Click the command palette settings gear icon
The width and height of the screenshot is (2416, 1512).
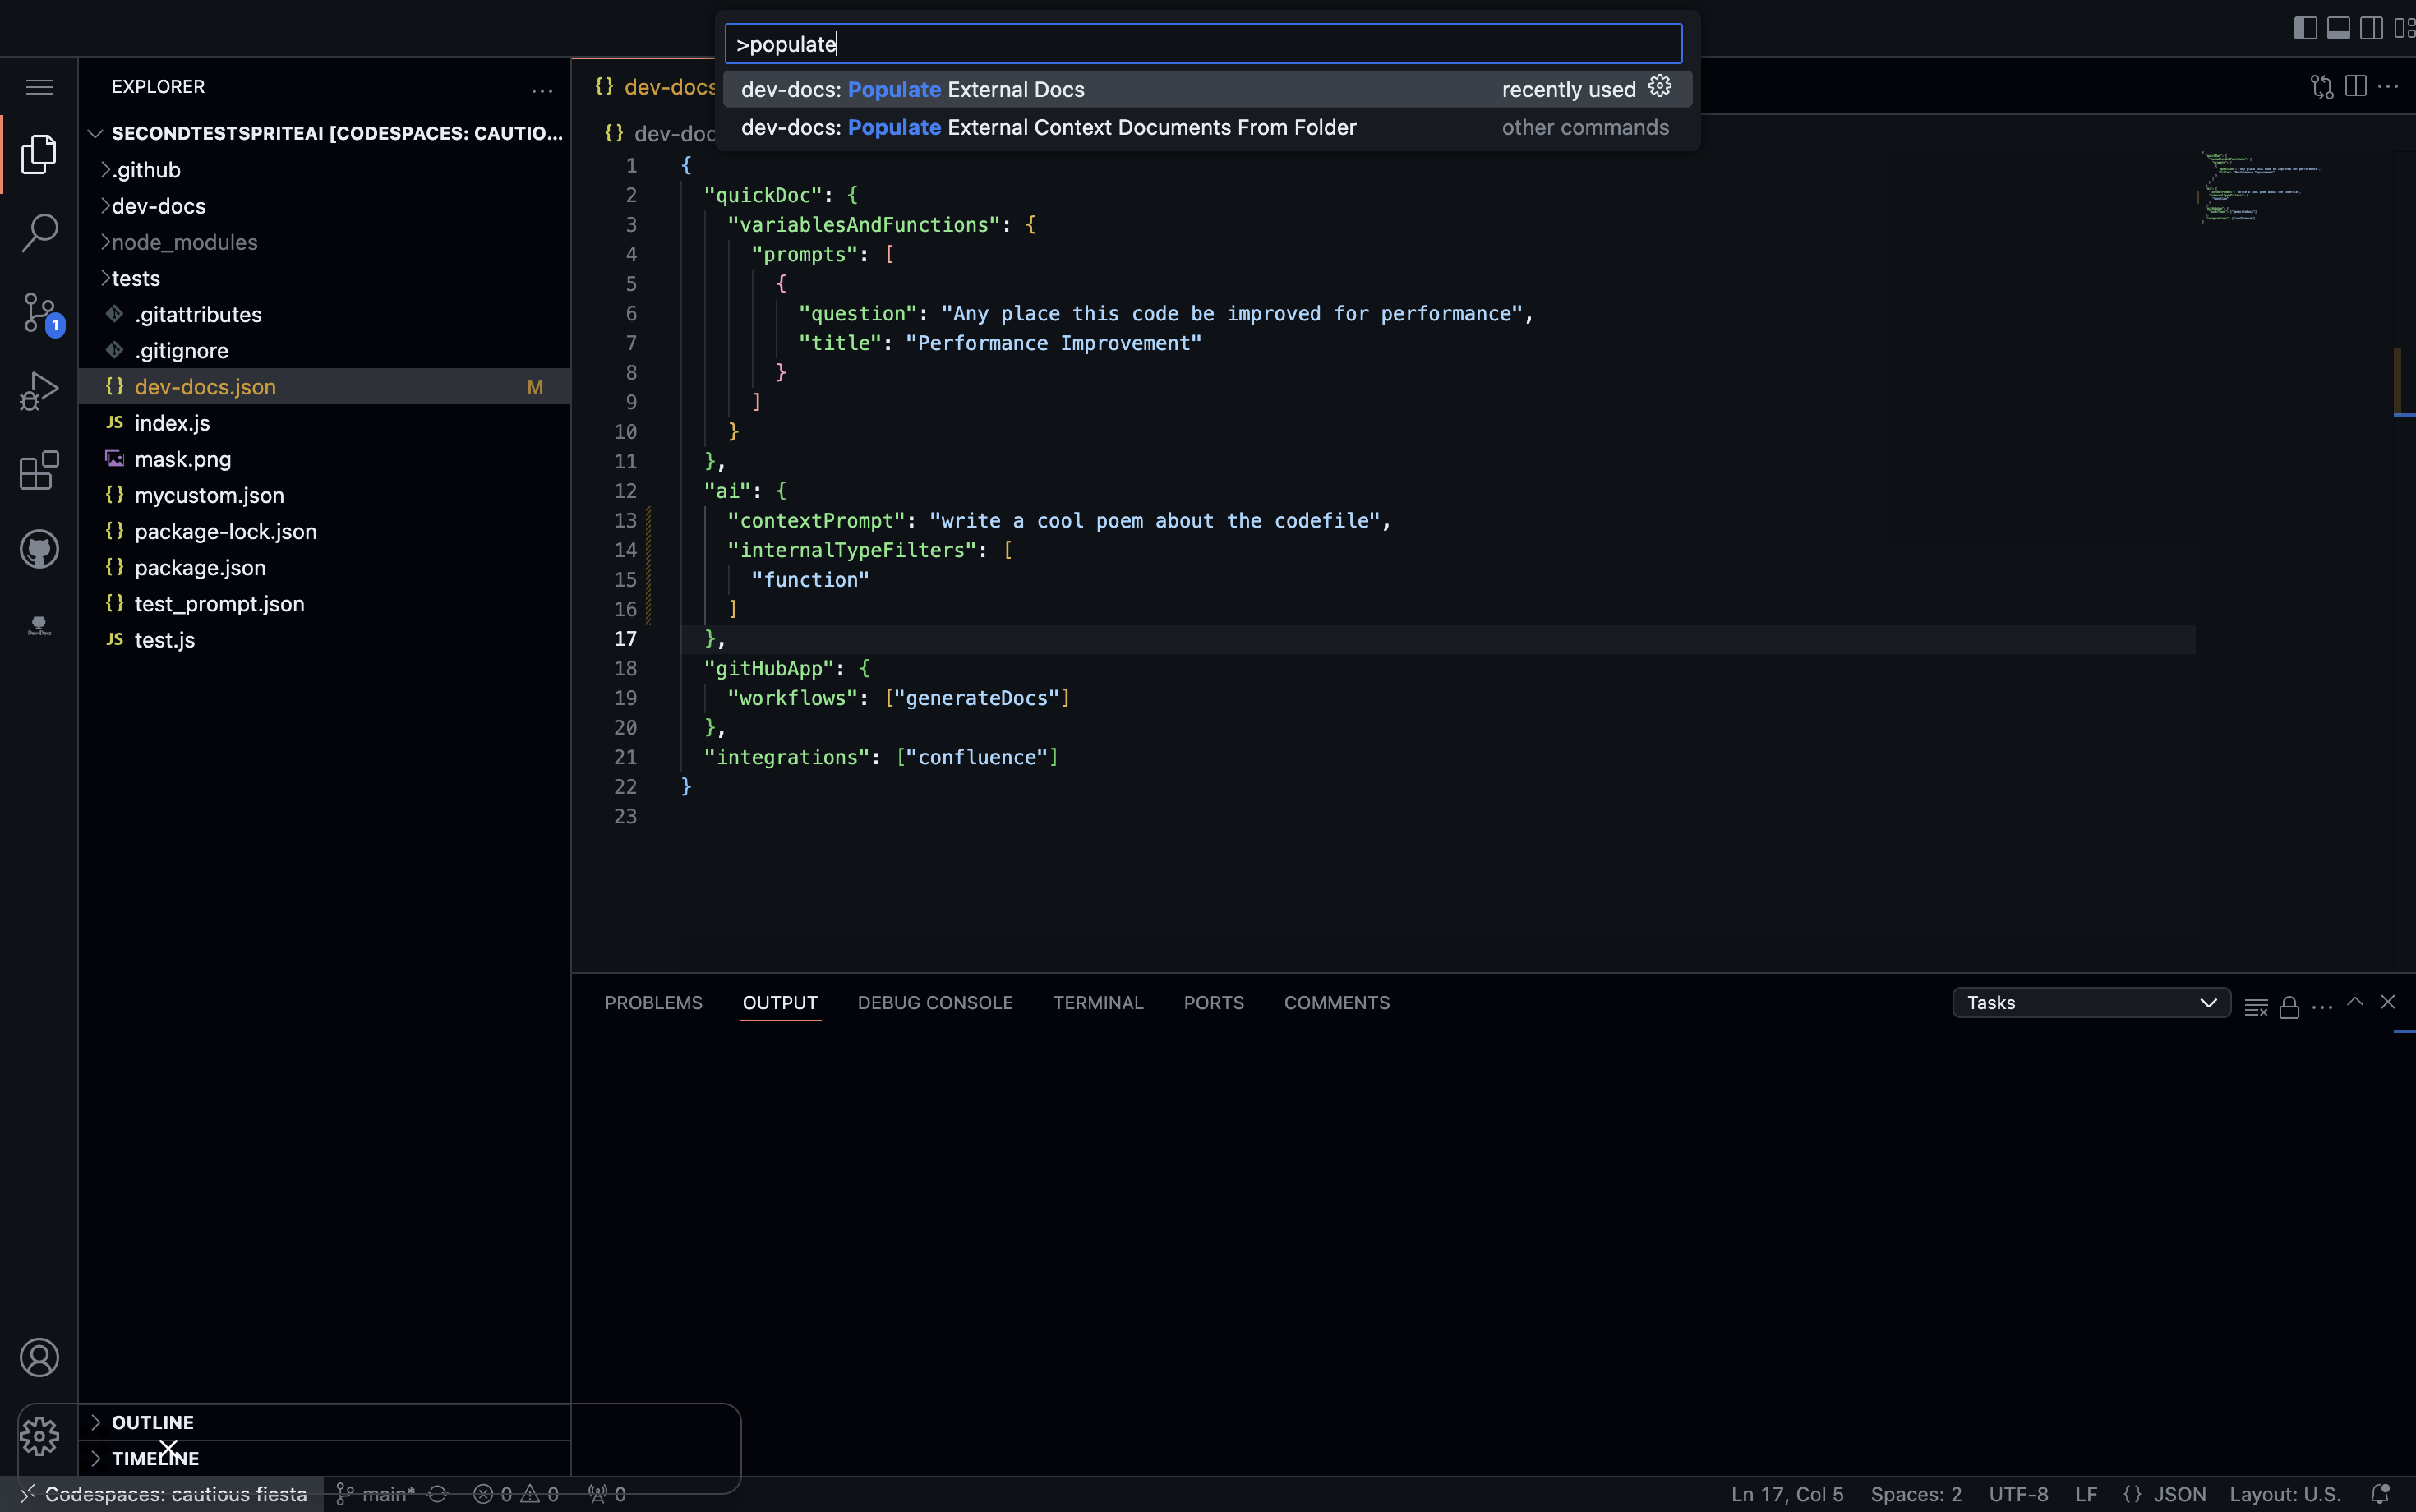(x=1658, y=87)
